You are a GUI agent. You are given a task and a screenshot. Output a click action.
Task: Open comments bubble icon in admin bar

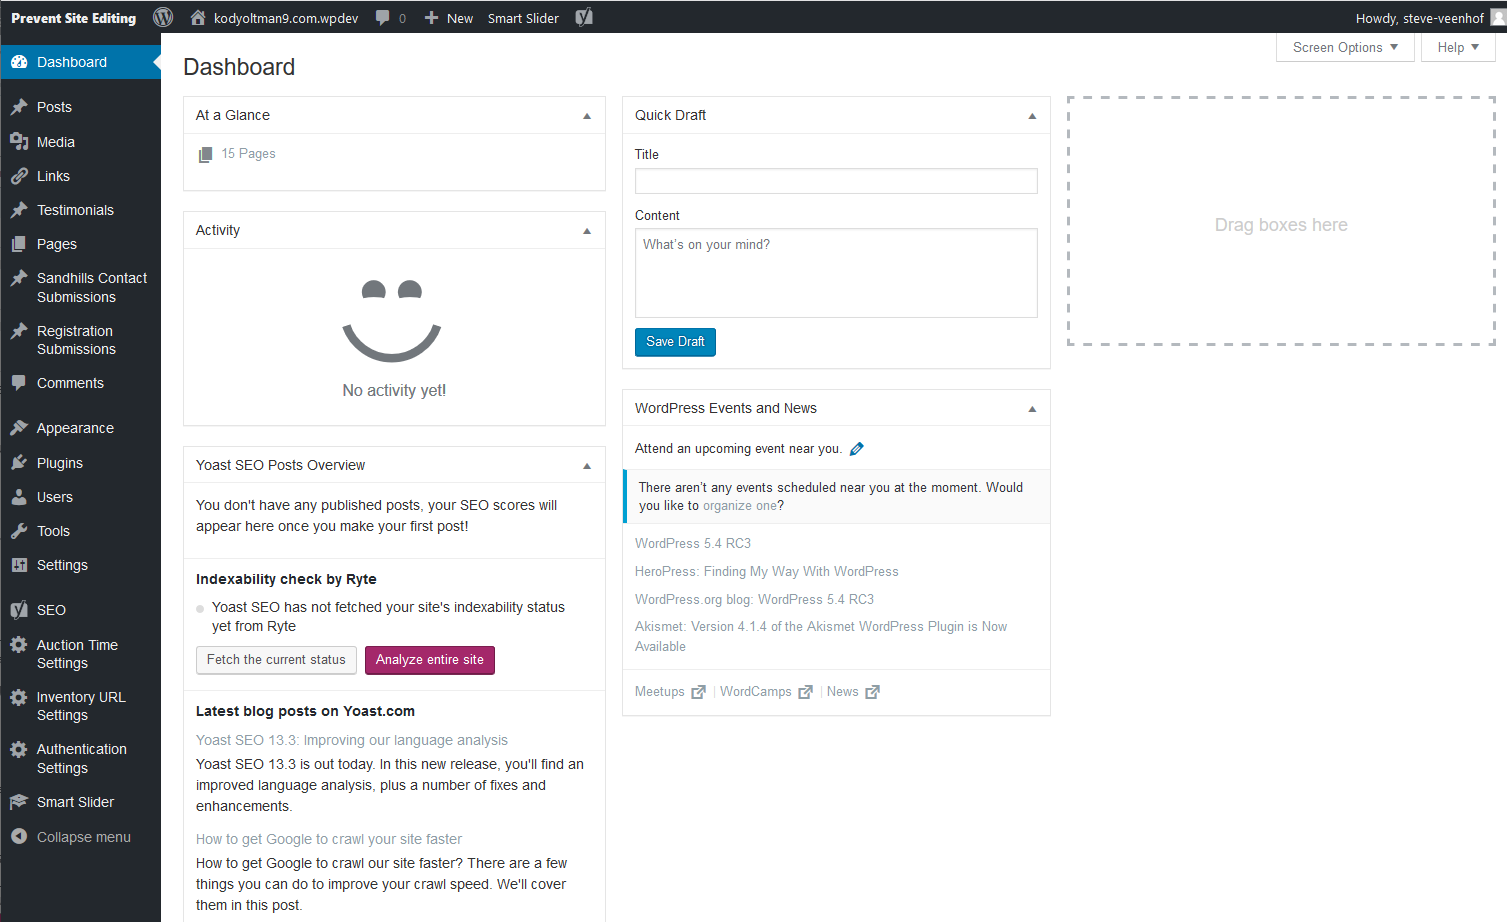click(x=382, y=18)
